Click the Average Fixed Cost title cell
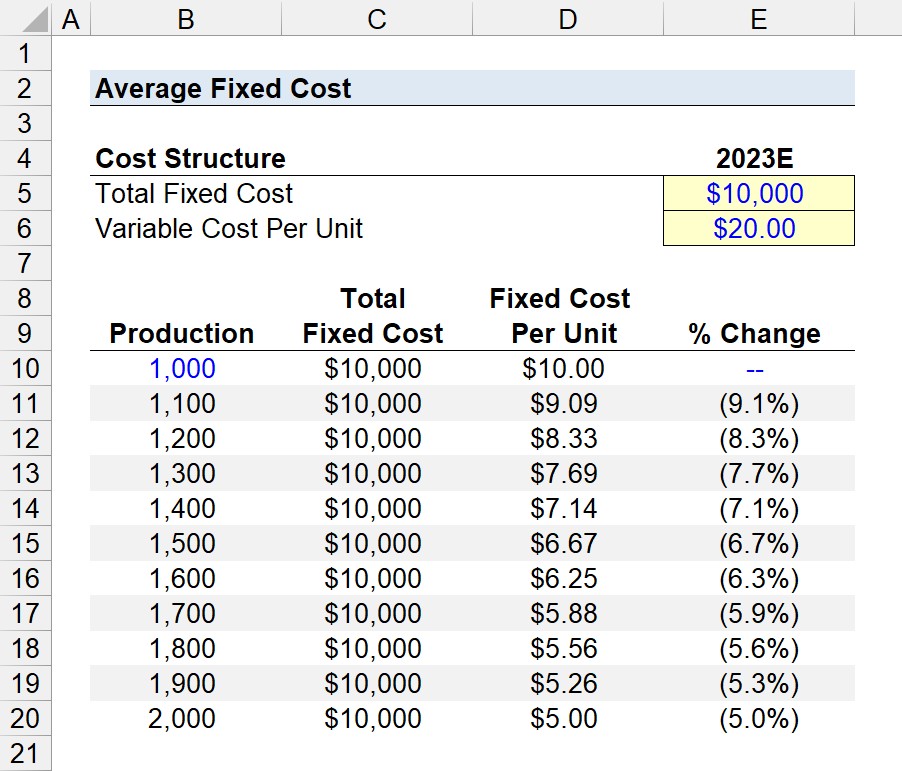902x771 pixels. 472,88
